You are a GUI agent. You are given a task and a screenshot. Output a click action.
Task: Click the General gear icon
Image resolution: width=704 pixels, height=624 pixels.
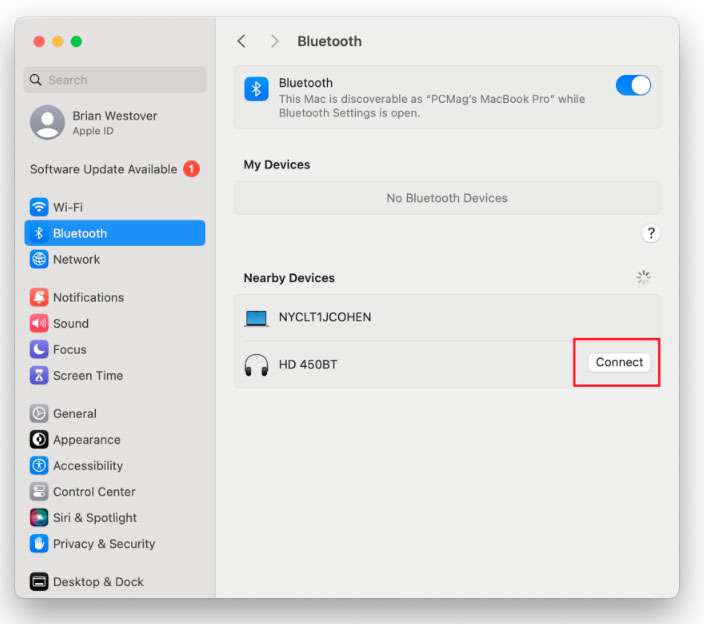tap(39, 413)
